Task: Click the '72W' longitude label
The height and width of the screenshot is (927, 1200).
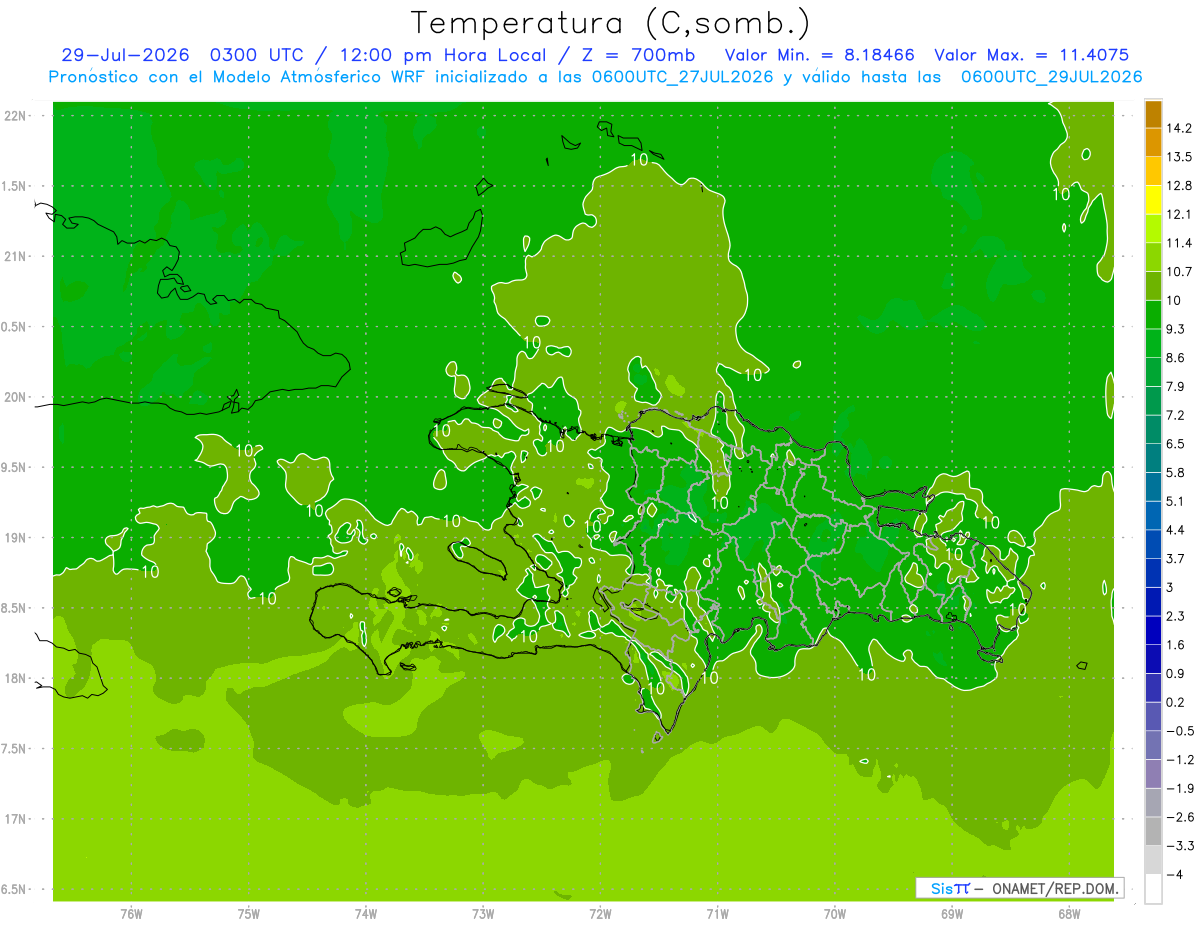Action: click(600, 913)
